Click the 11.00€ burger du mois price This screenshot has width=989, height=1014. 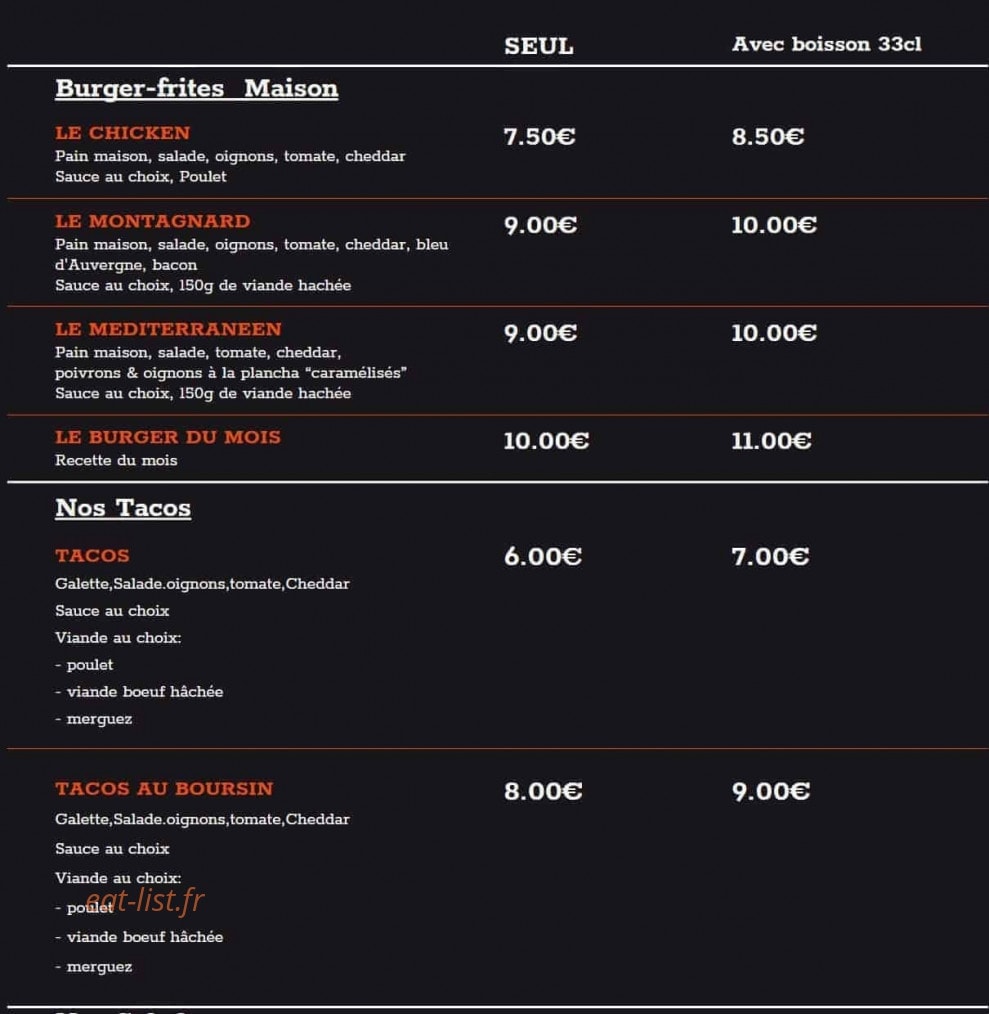[x=771, y=441]
